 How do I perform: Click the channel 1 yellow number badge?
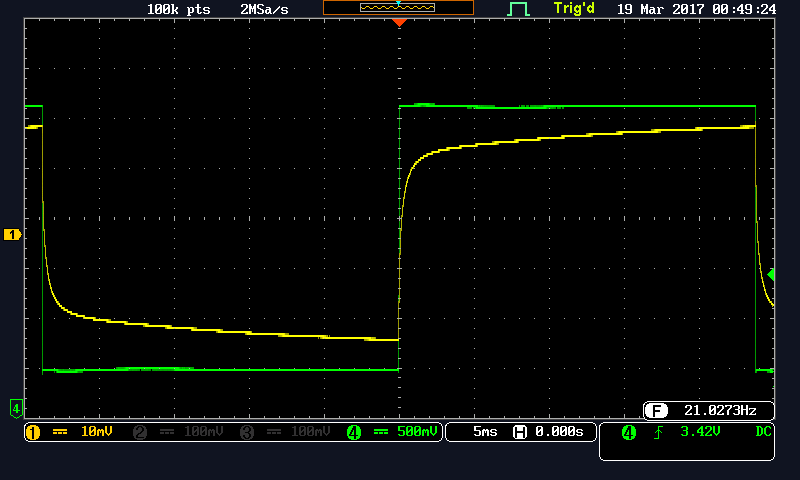pyautogui.click(x=33, y=432)
